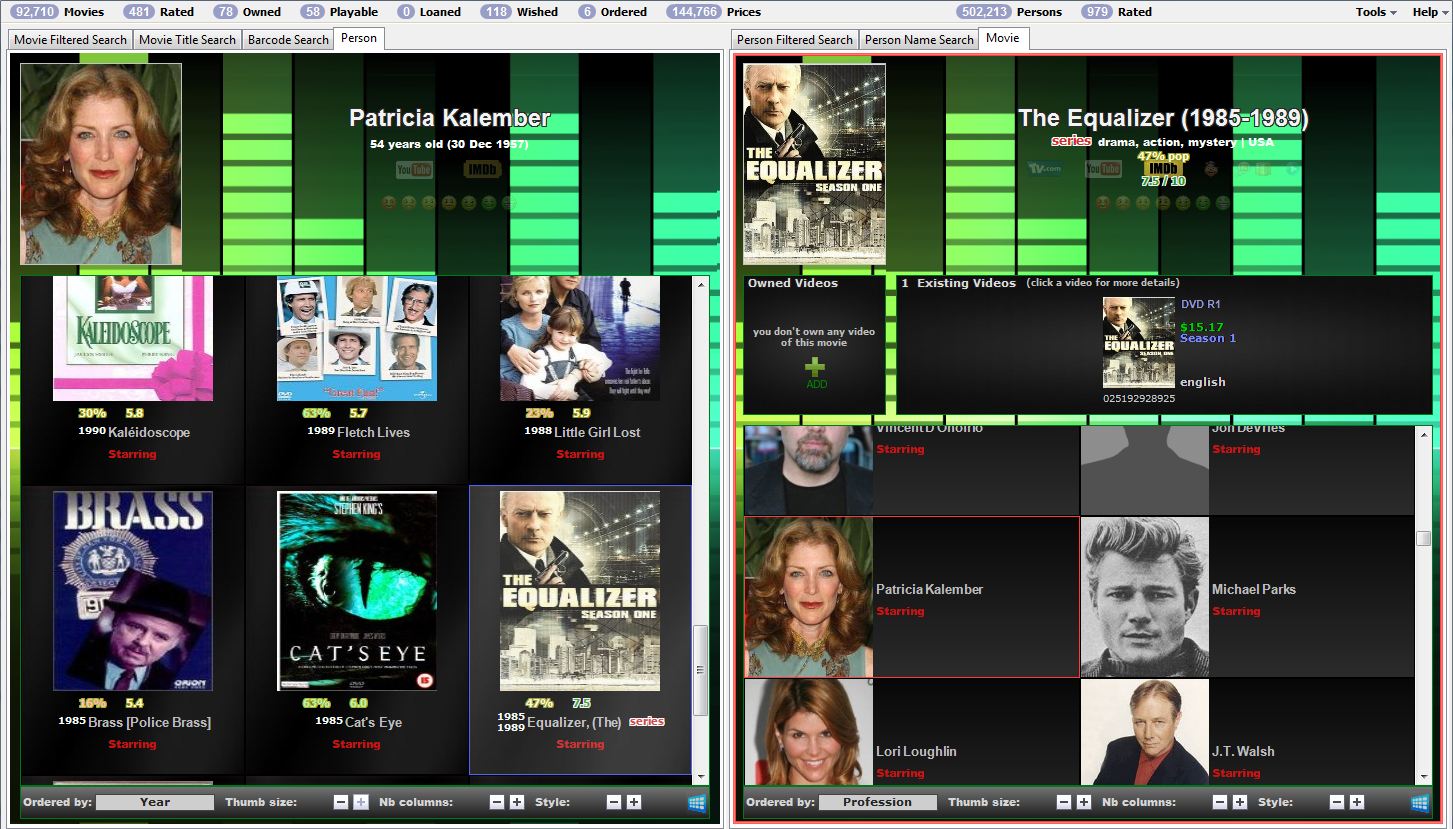Decrease number of columns in movie panel

click(x=1220, y=802)
